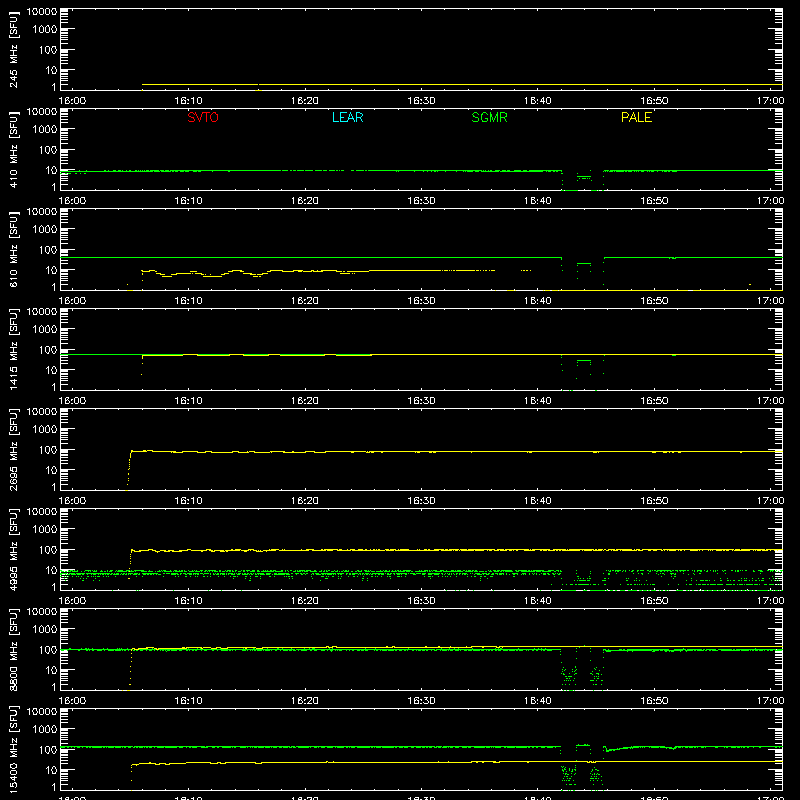
Task: Click the 10000 y-tick of 245 MHz panel
Action: coord(42,12)
